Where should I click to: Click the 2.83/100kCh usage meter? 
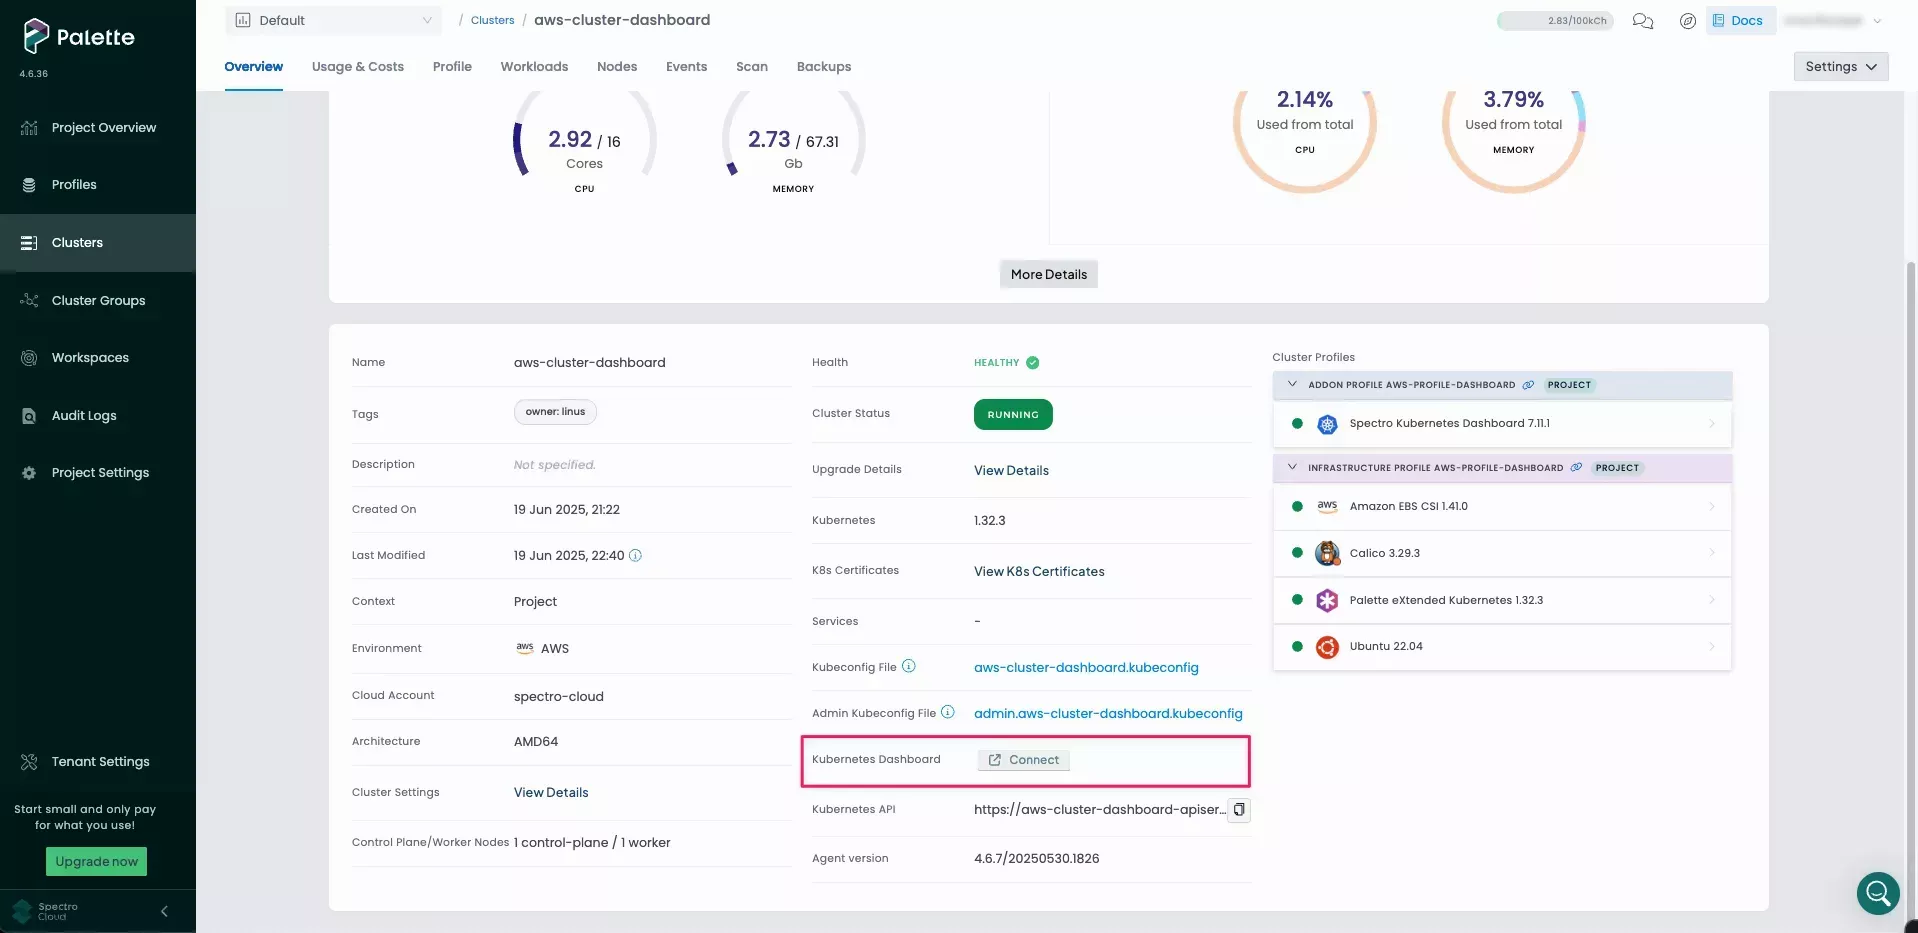[x=1554, y=20]
